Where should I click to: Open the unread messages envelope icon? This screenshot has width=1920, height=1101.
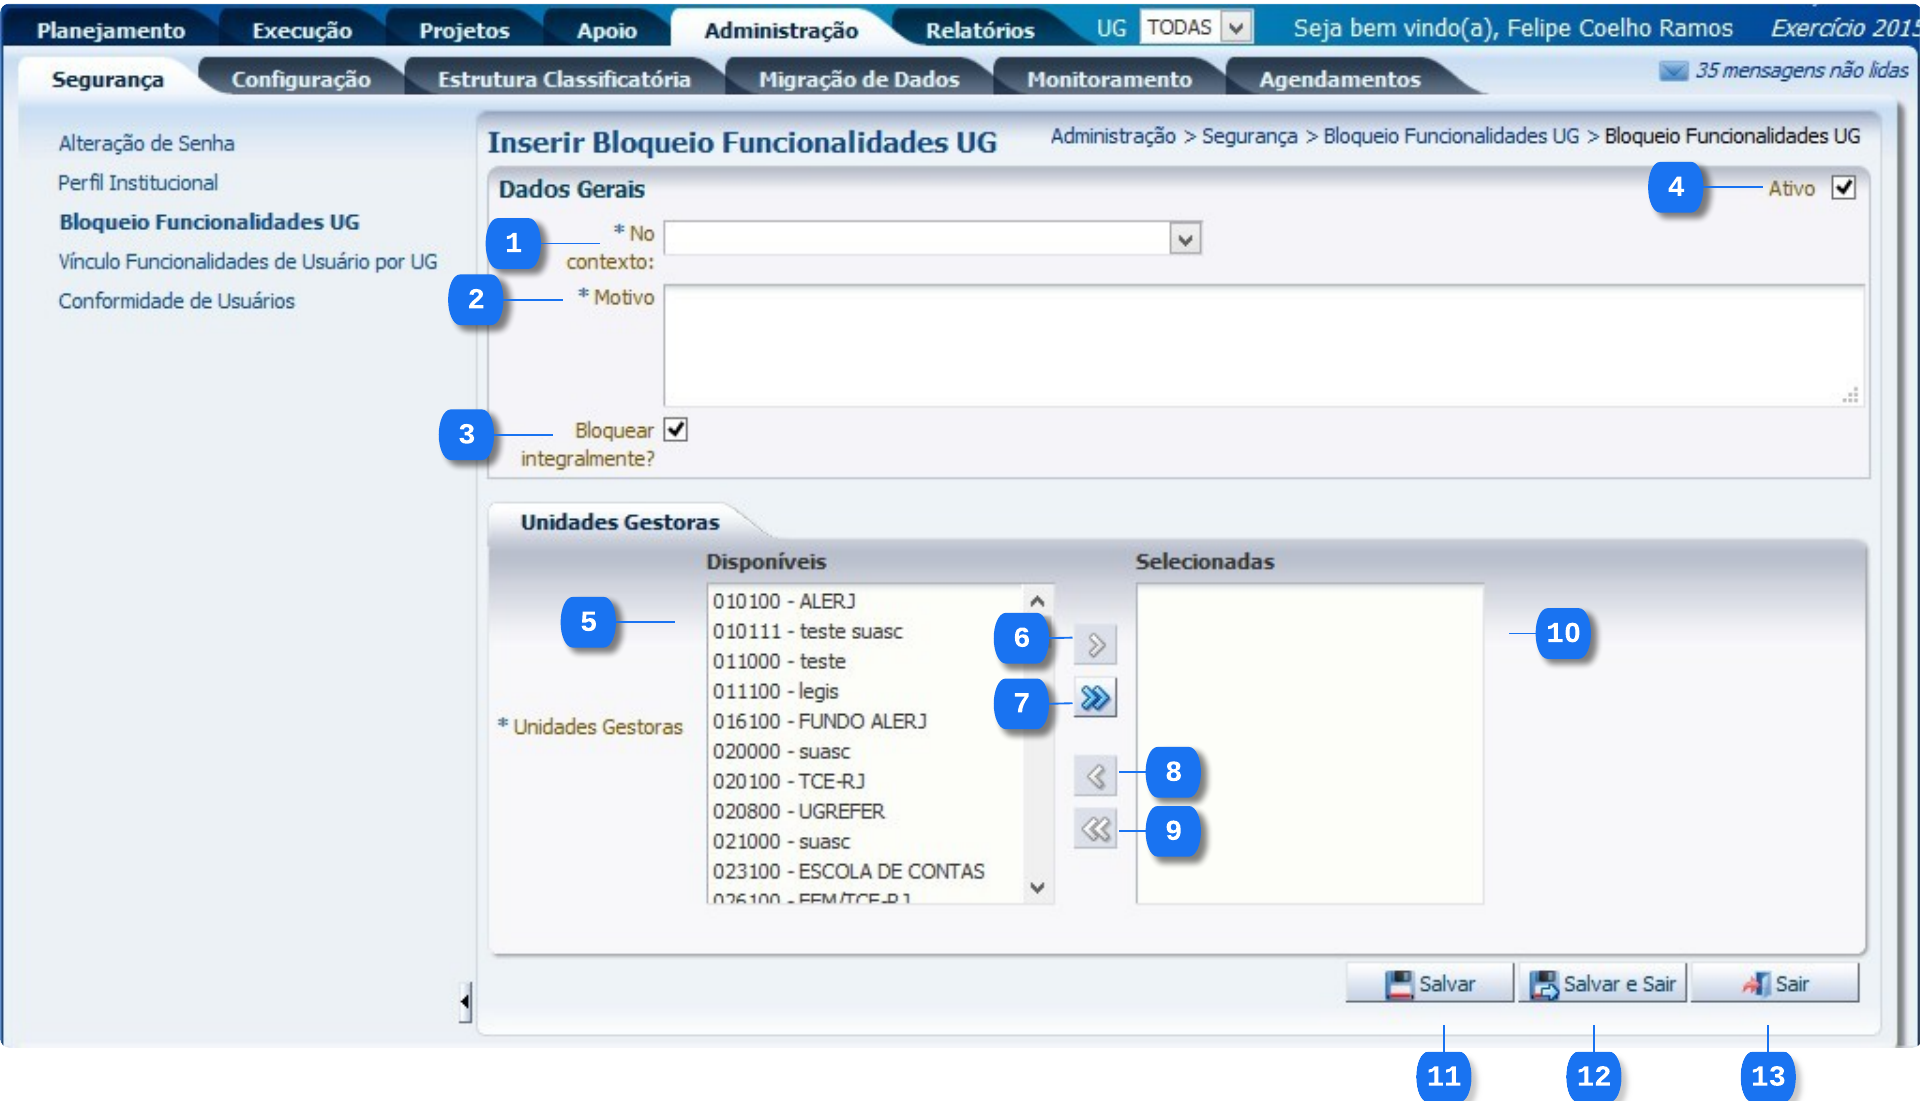[1673, 71]
